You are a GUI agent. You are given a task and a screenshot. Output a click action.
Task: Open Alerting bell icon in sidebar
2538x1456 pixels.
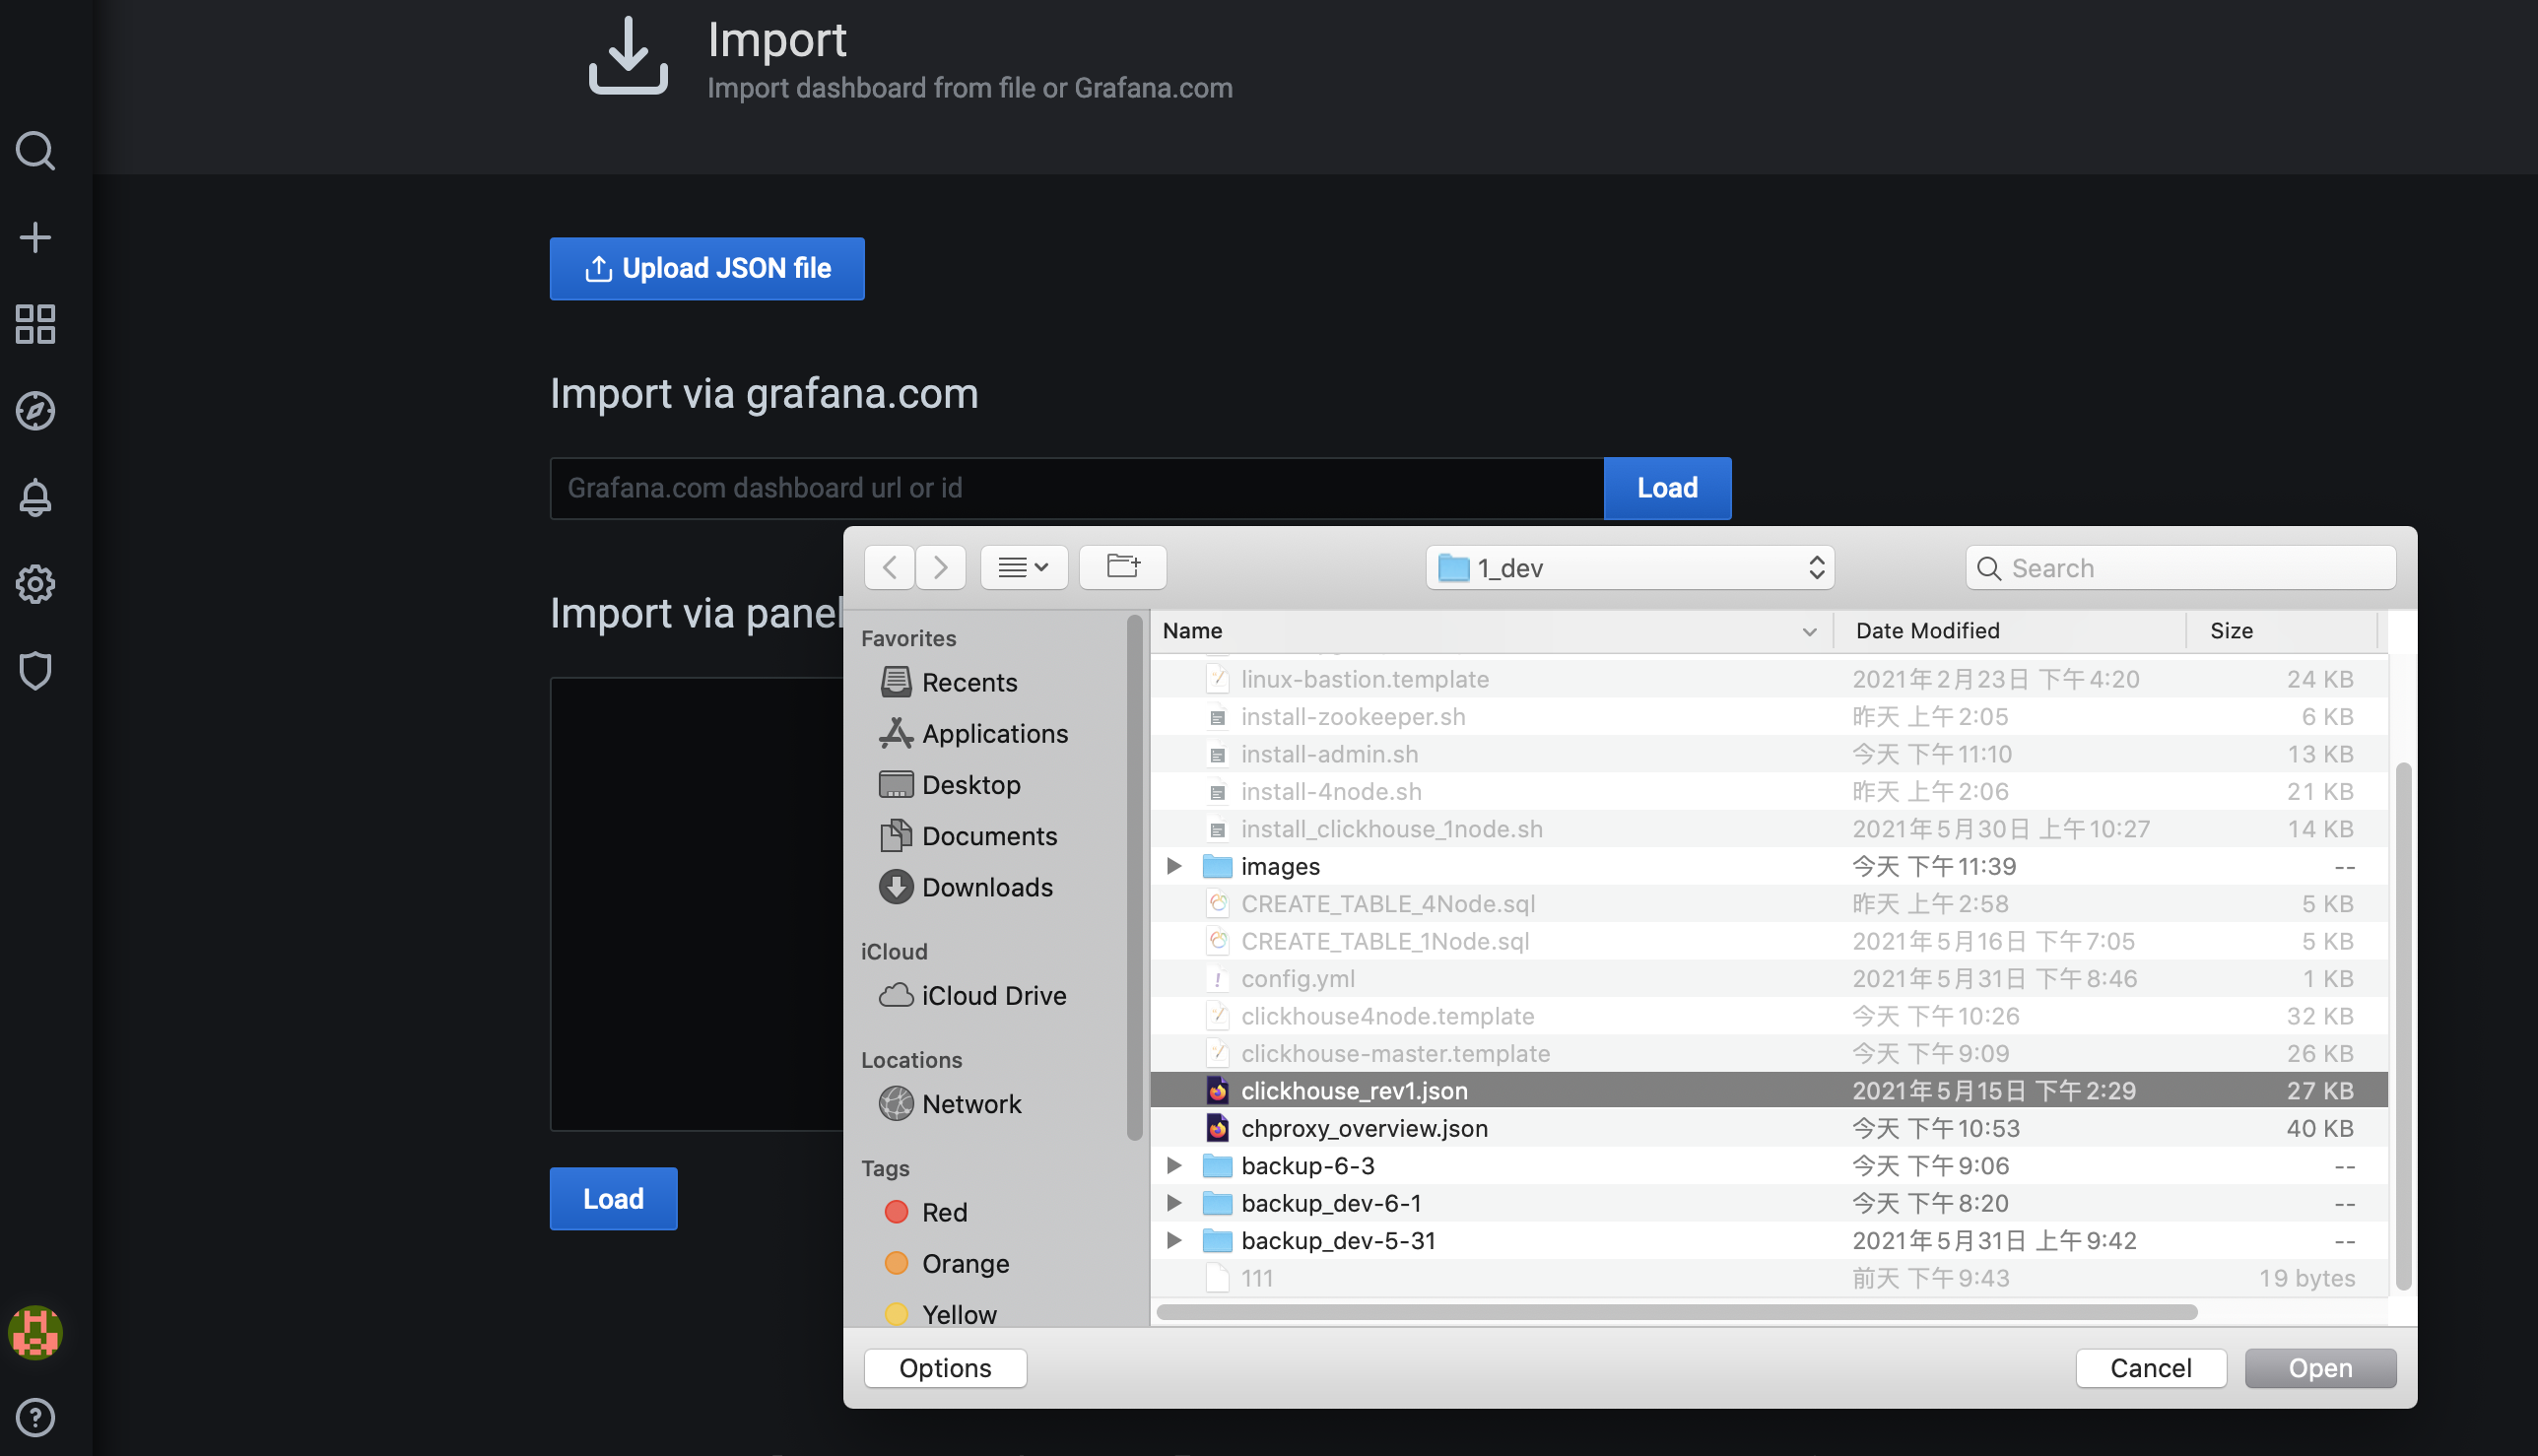tap(35, 497)
